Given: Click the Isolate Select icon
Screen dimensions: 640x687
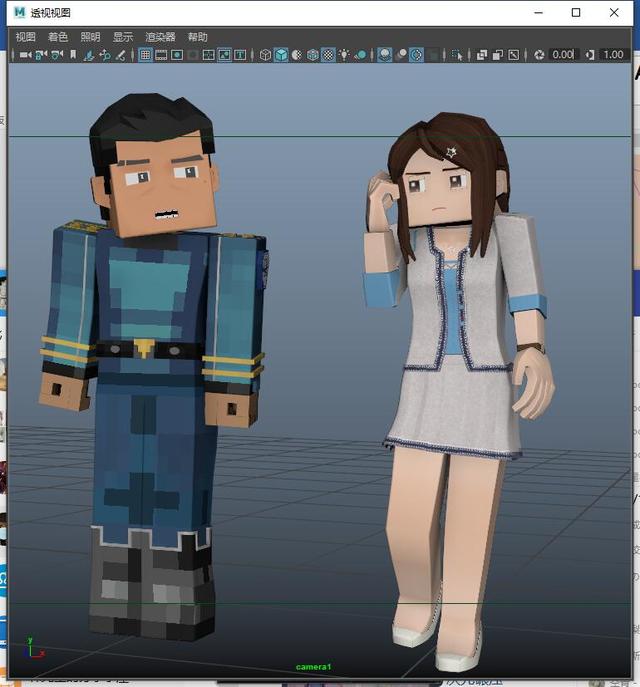Looking at the screenshot, I should [x=457, y=55].
